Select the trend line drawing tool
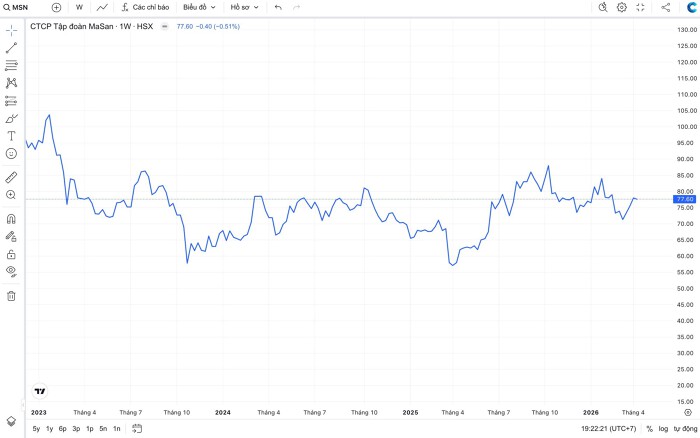This screenshot has height=438, width=700. pos(11,47)
